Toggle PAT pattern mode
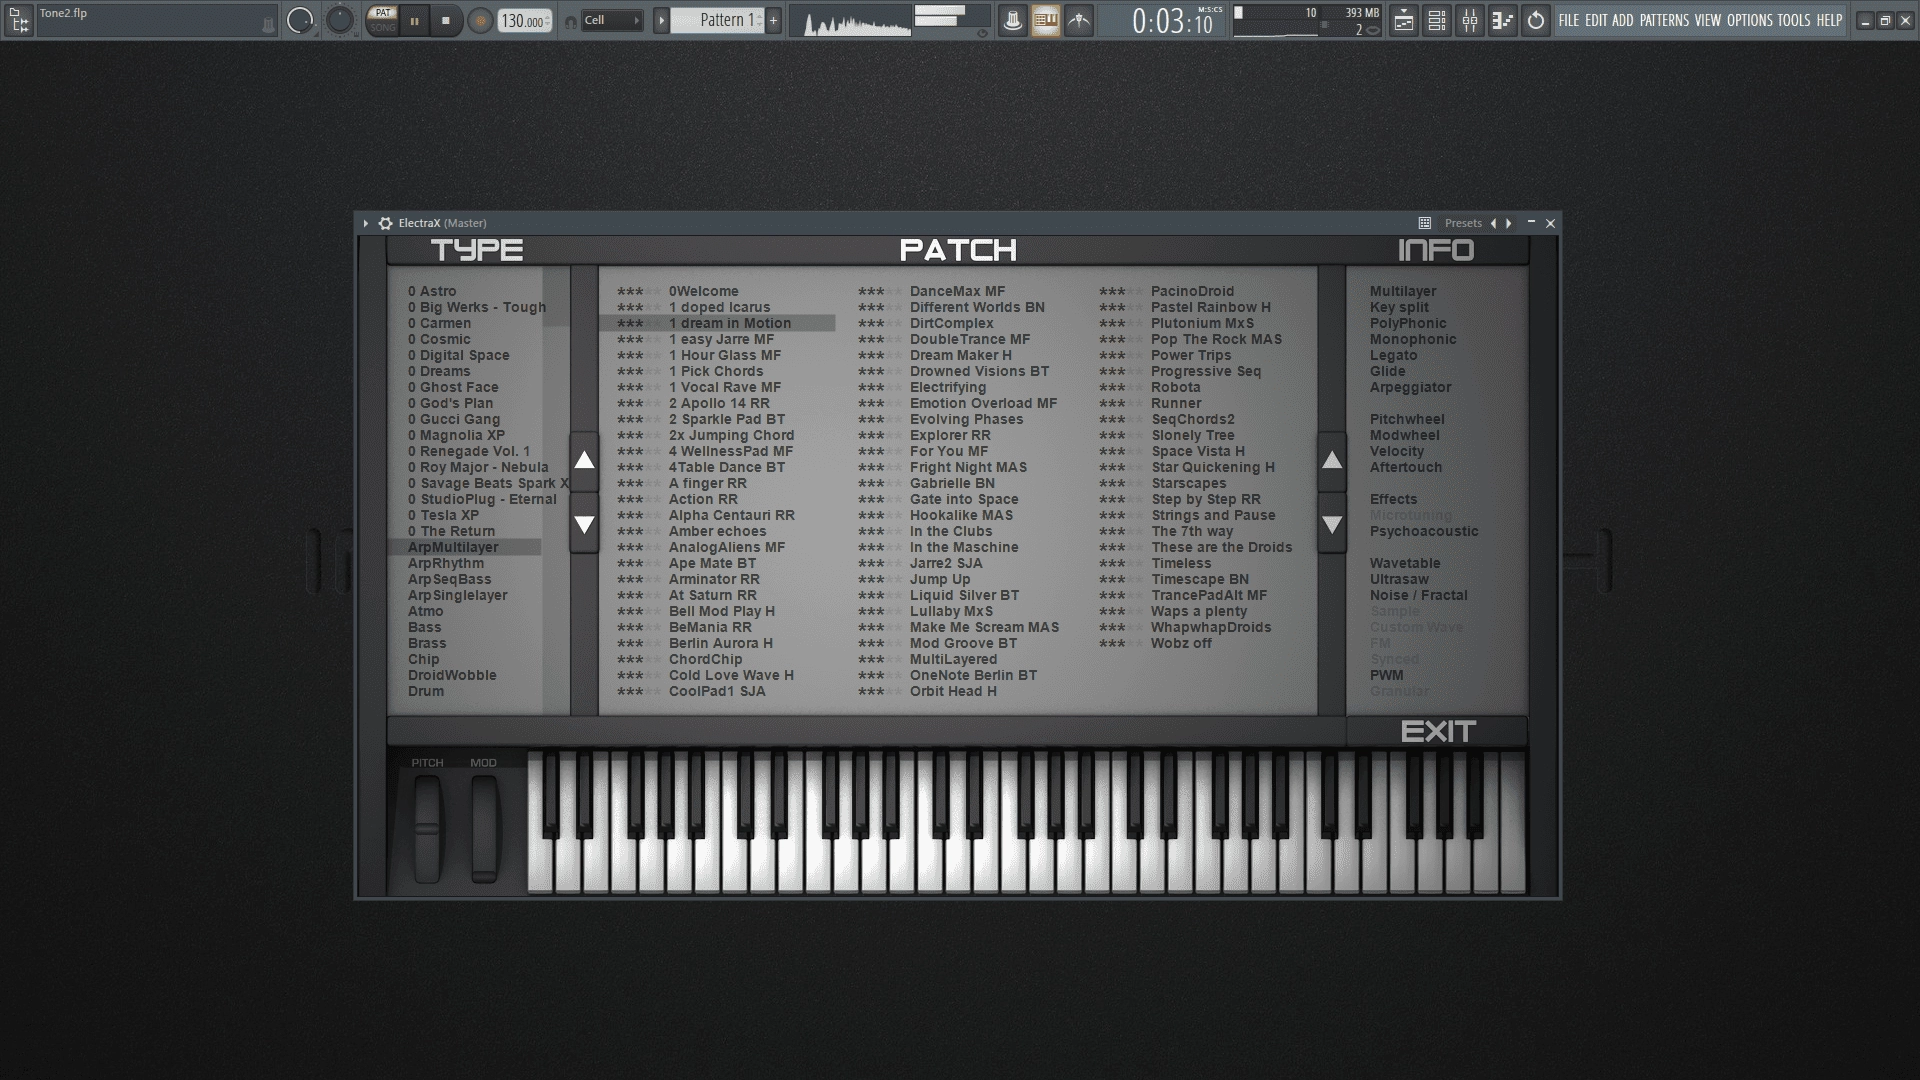The width and height of the screenshot is (1920, 1080). tap(383, 13)
